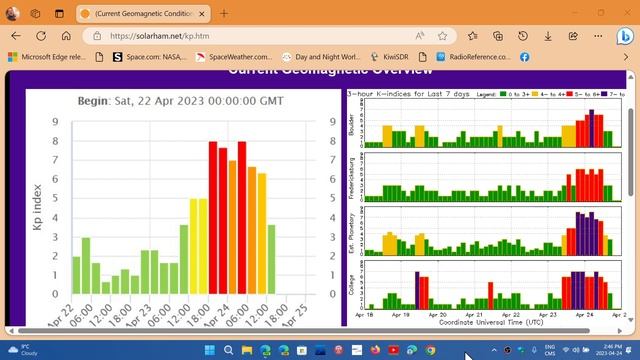Open the Read aloud option
The width and height of the screenshot is (640, 360).
click(x=420, y=36)
